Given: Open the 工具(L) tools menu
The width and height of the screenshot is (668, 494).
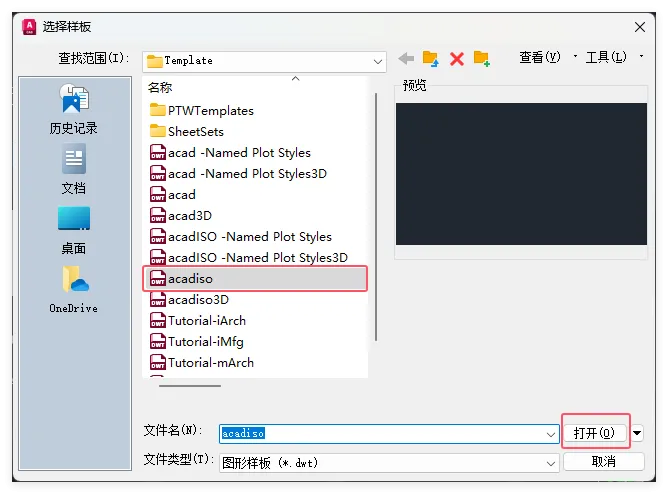Looking at the screenshot, I should click(606, 57).
